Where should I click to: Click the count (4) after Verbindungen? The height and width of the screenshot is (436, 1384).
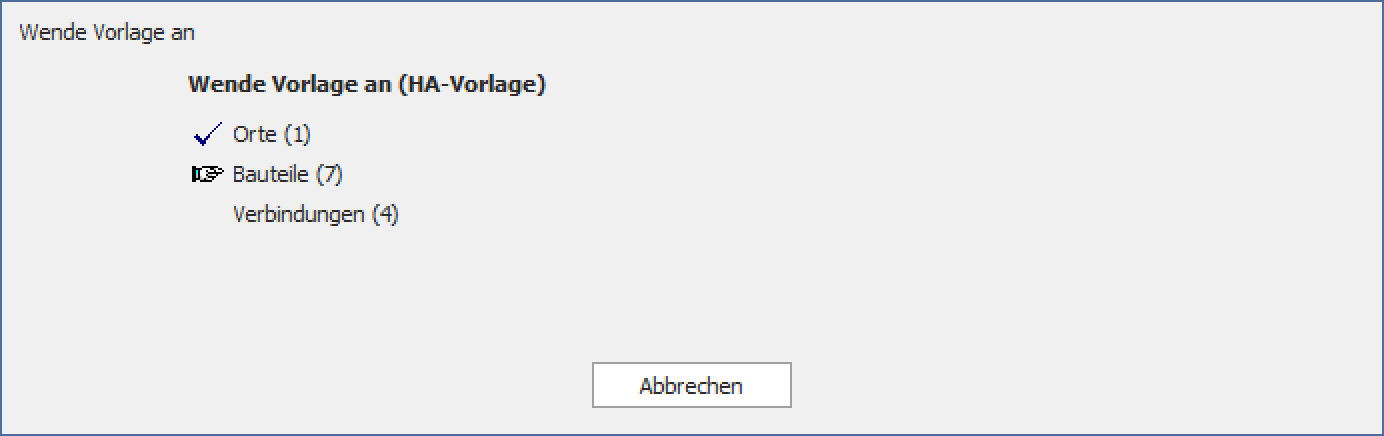[x=385, y=215]
